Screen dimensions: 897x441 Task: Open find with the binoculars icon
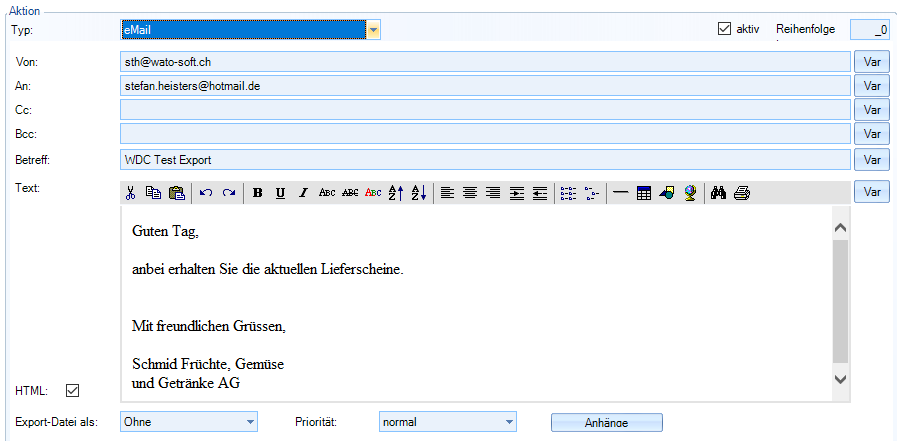(x=718, y=193)
